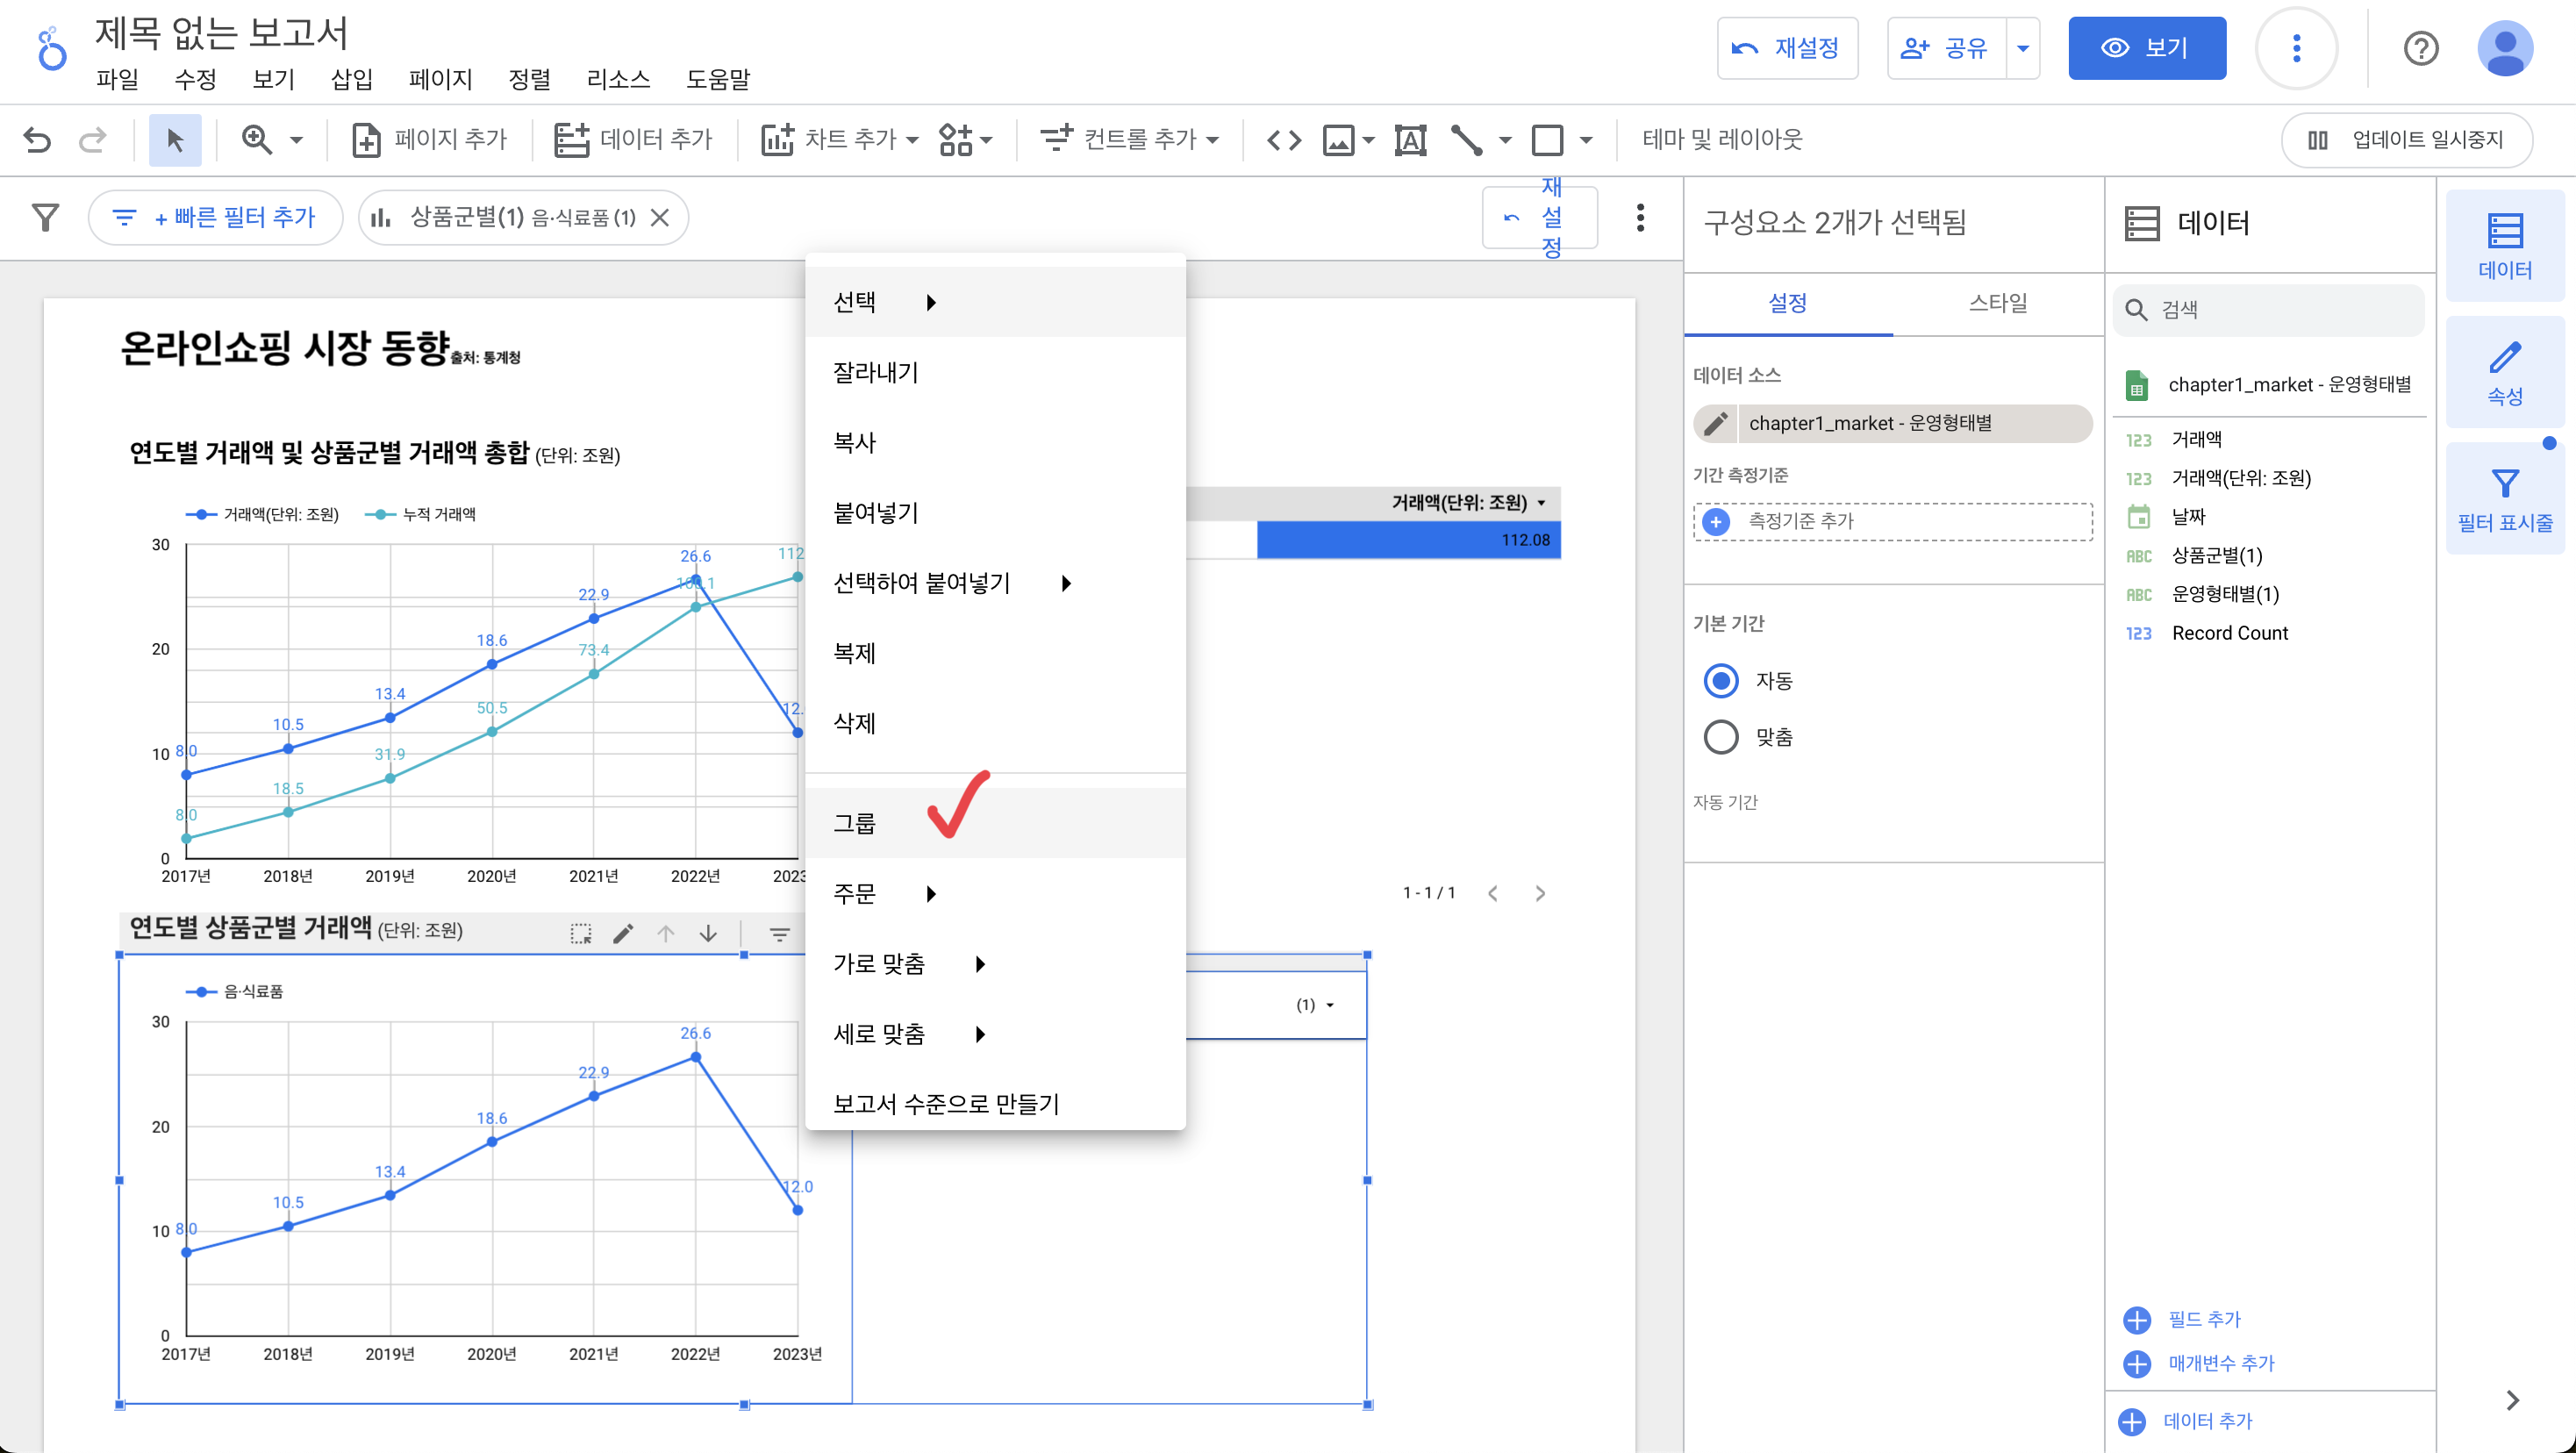The image size is (2576, 1453).
Task: Click the 필드 추가 link
Action: coord(2203,1319)
